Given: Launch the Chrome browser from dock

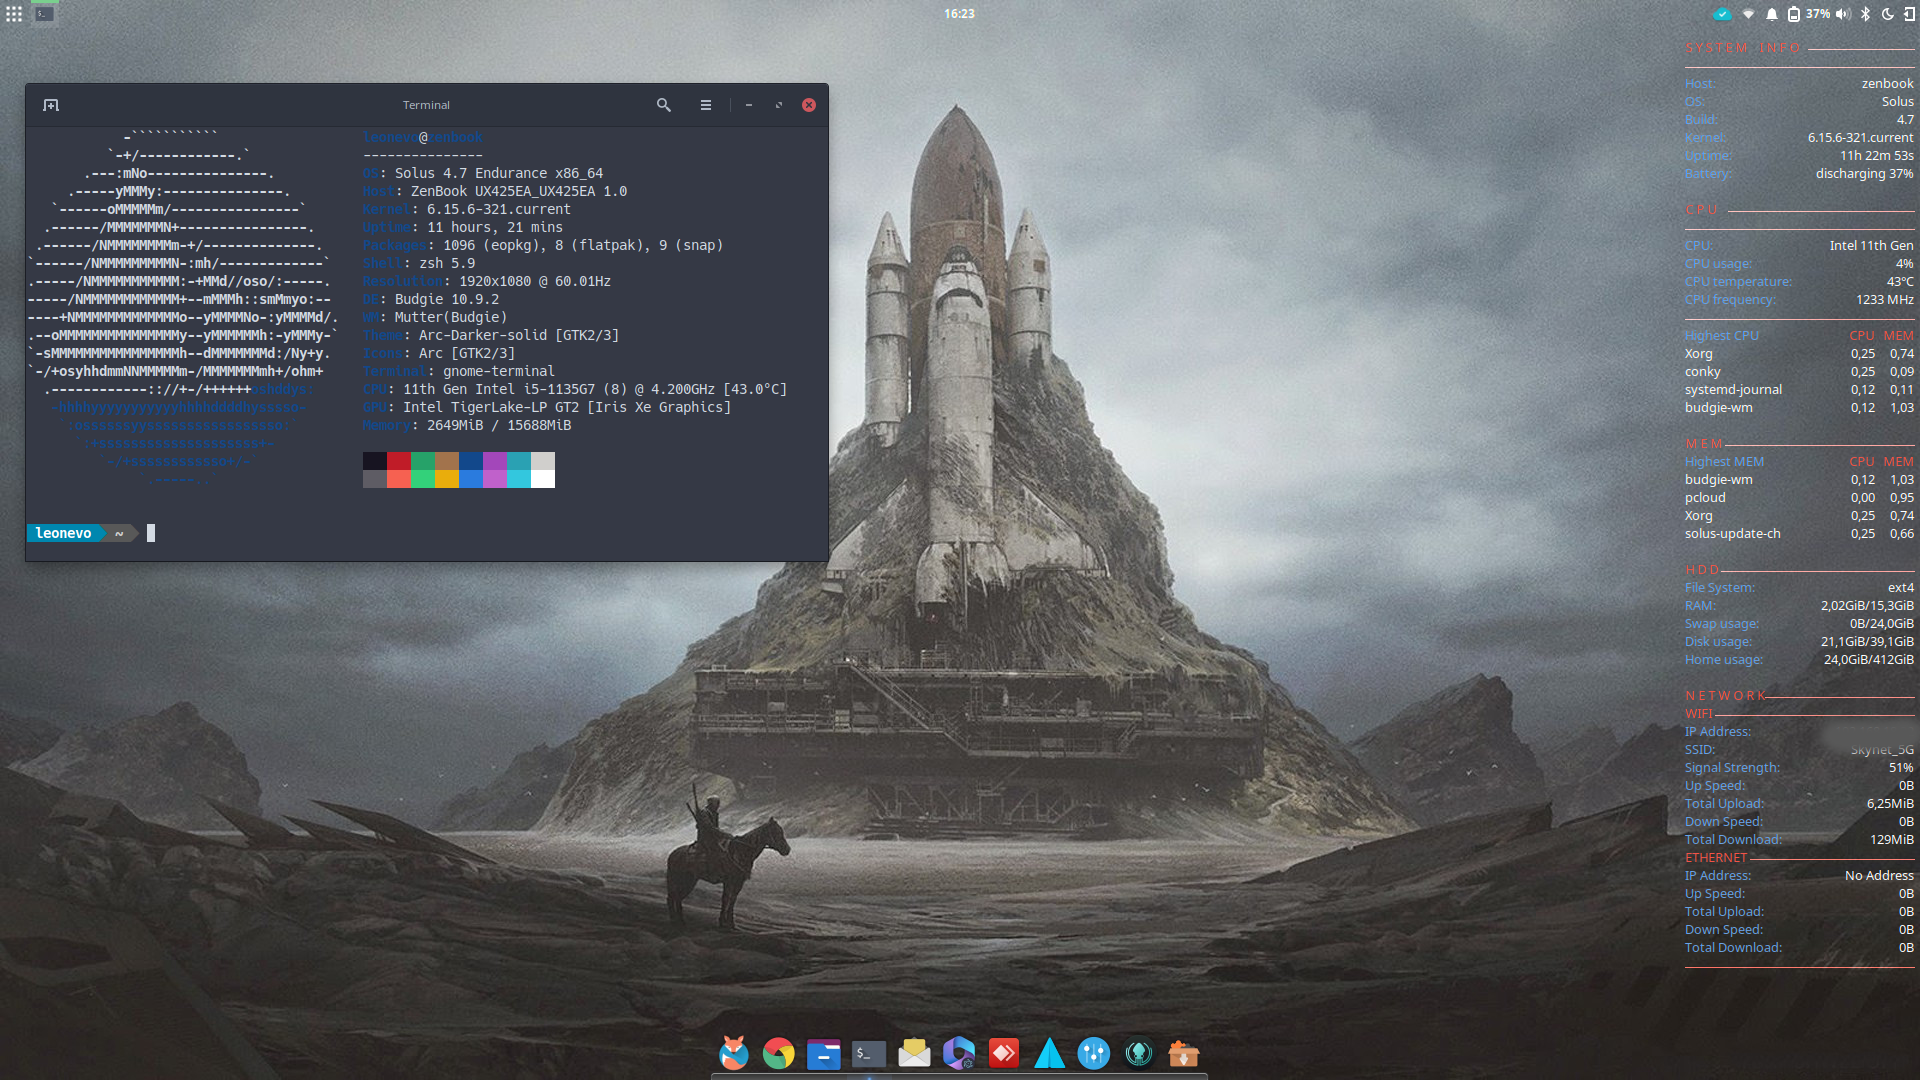Looking at the screenshot, I should pos(779,1053).
